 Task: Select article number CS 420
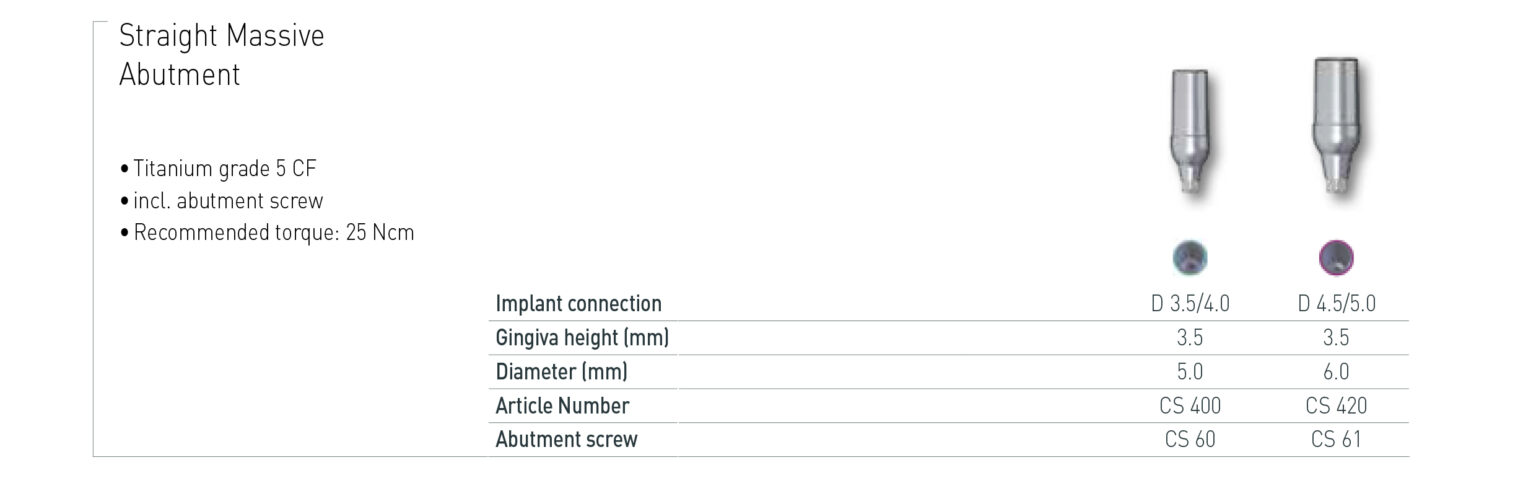(1336, 406)
